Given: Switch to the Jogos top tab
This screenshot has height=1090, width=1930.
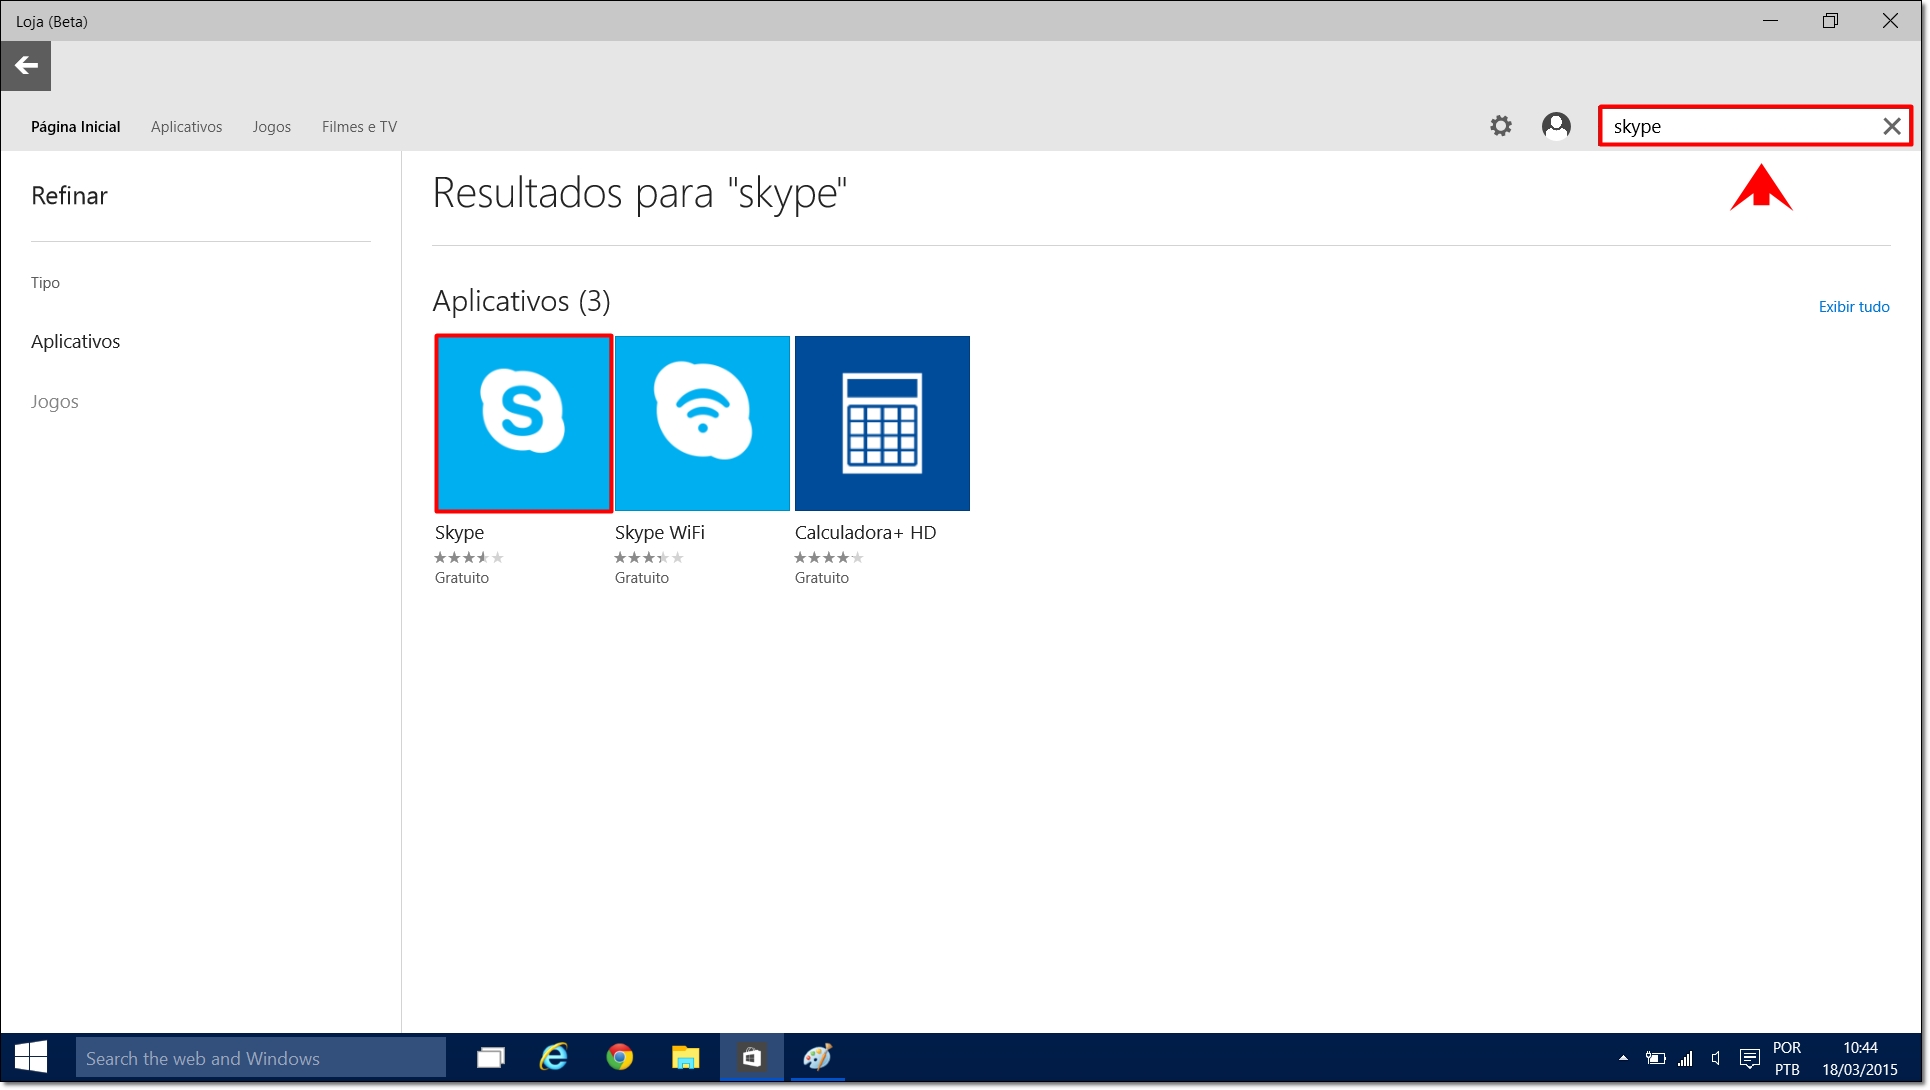Looking at the screenshot, I should (x=272, y=127).
